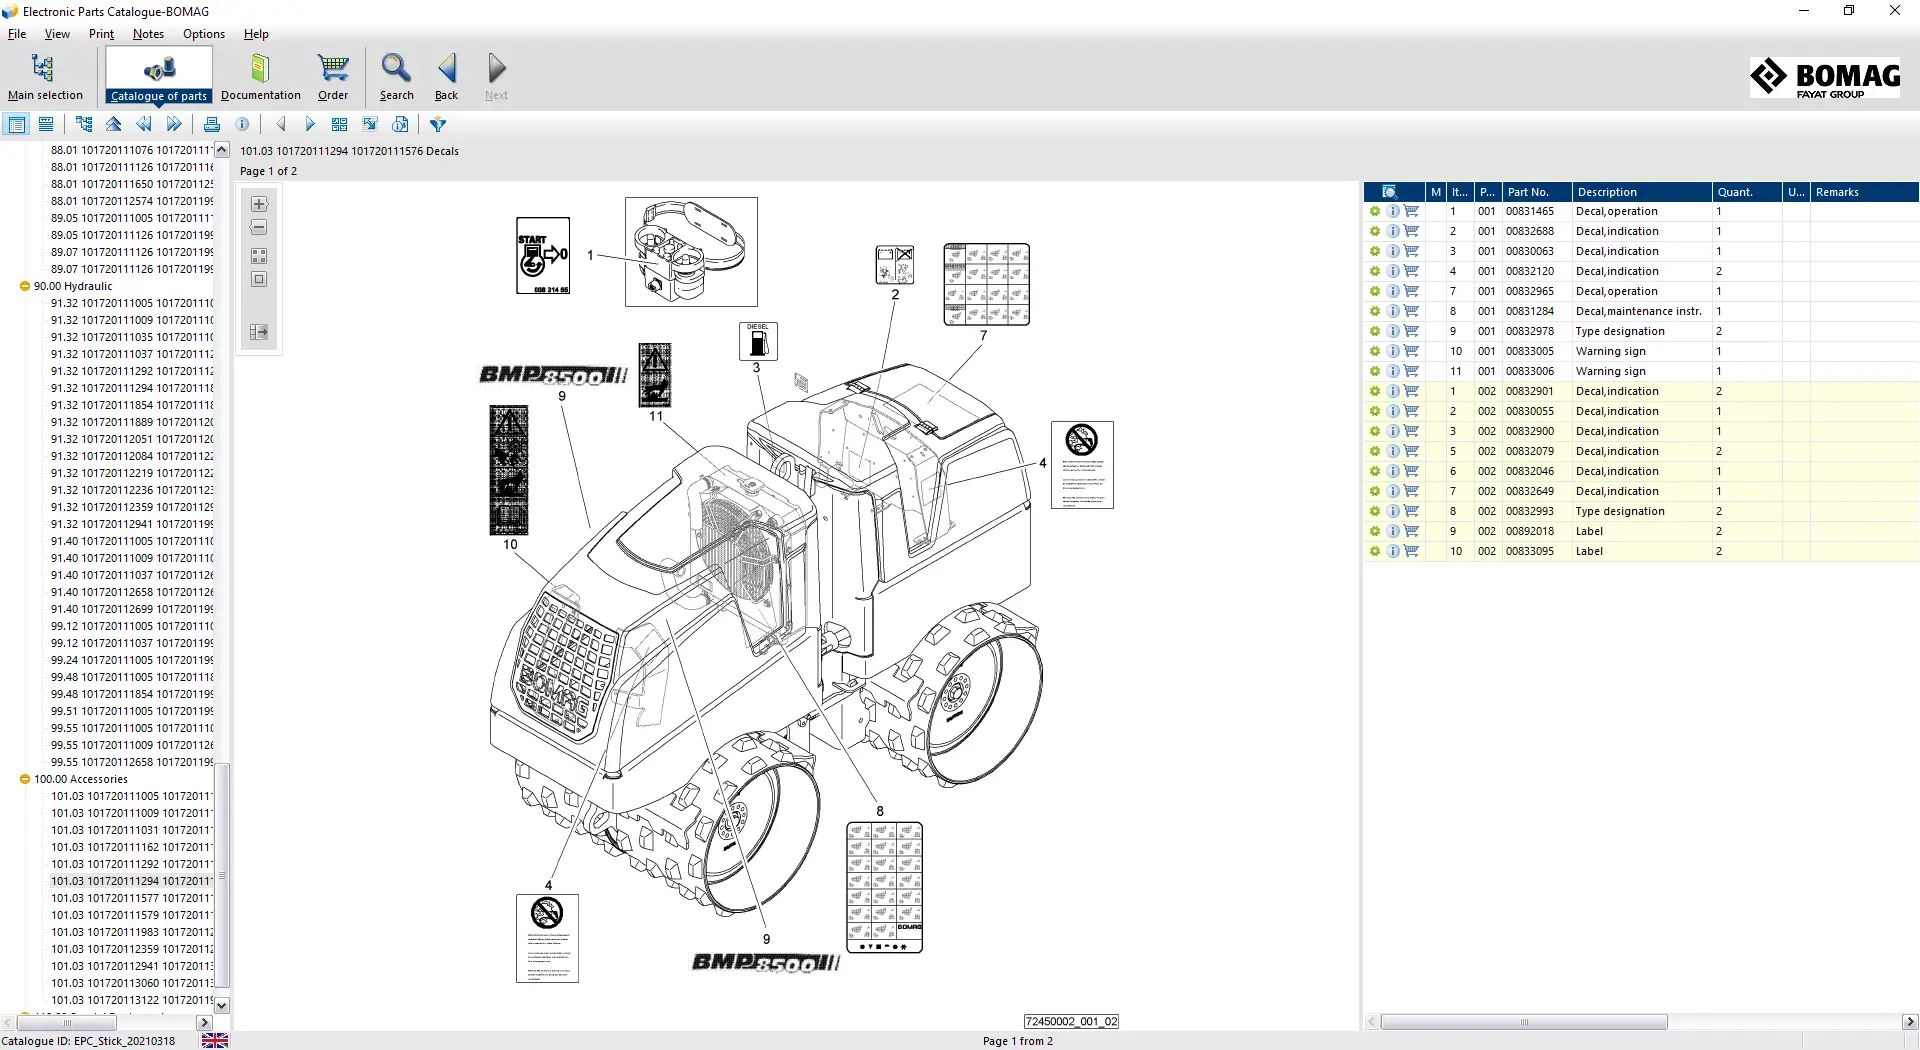Open the filter funnel tool
This screenshot has height=1050, width=1920.
pos(438,124)
